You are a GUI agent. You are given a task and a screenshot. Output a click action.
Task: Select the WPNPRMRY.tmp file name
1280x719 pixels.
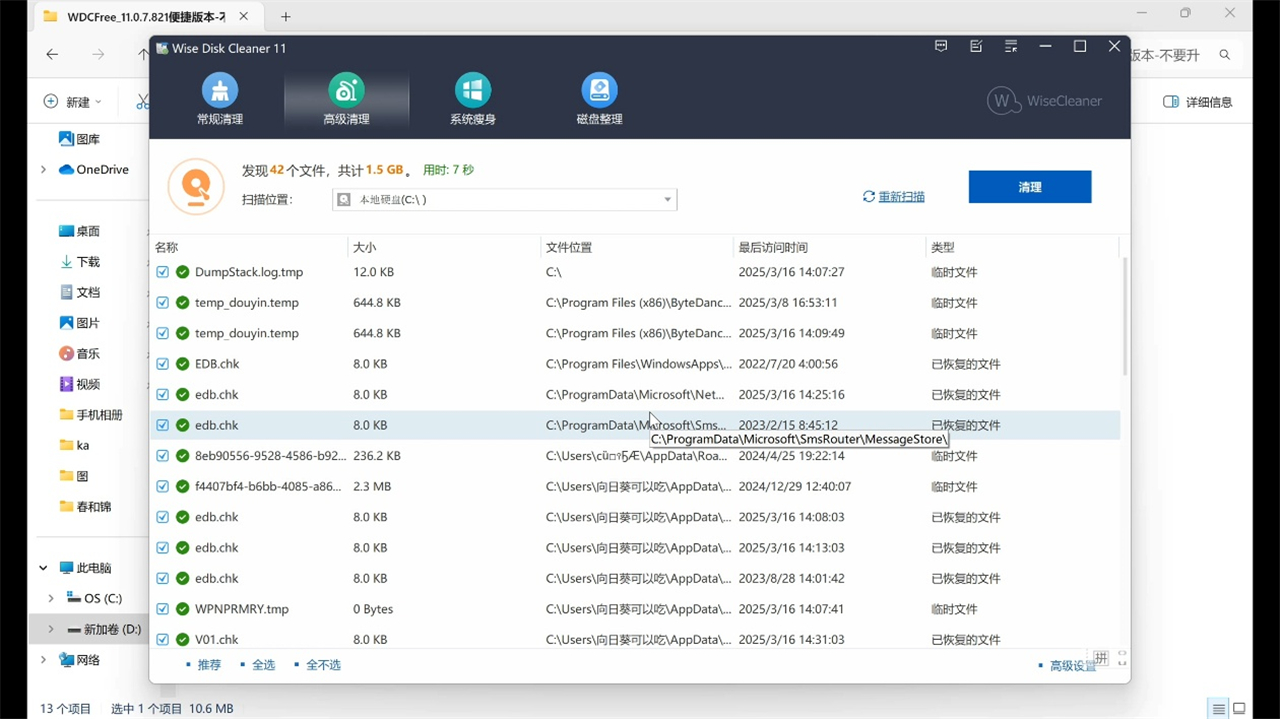click(242, 609)
